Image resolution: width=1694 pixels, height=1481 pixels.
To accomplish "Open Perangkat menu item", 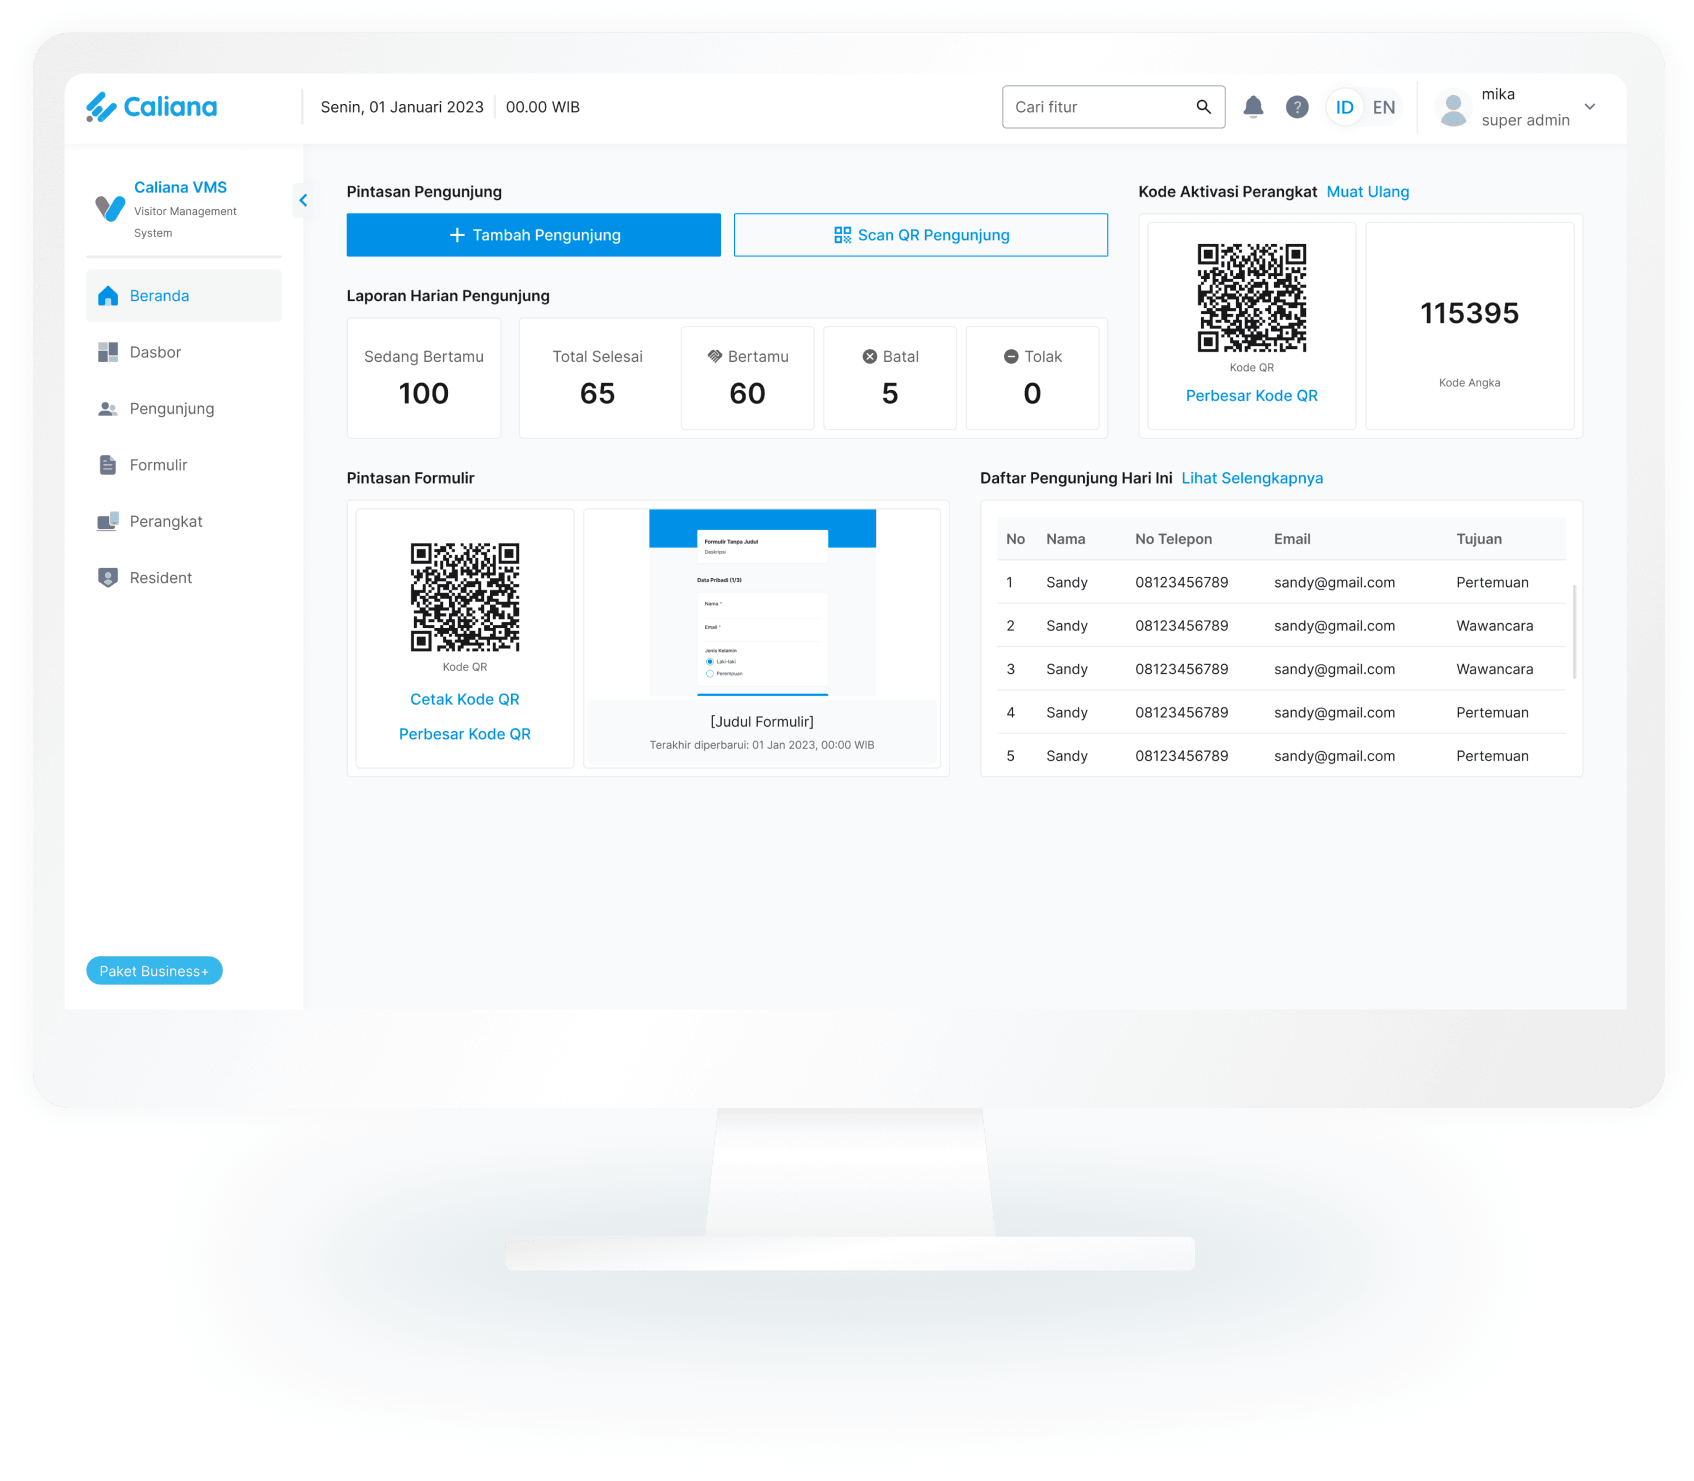I will pyautogui.click(x=184, y=521).
